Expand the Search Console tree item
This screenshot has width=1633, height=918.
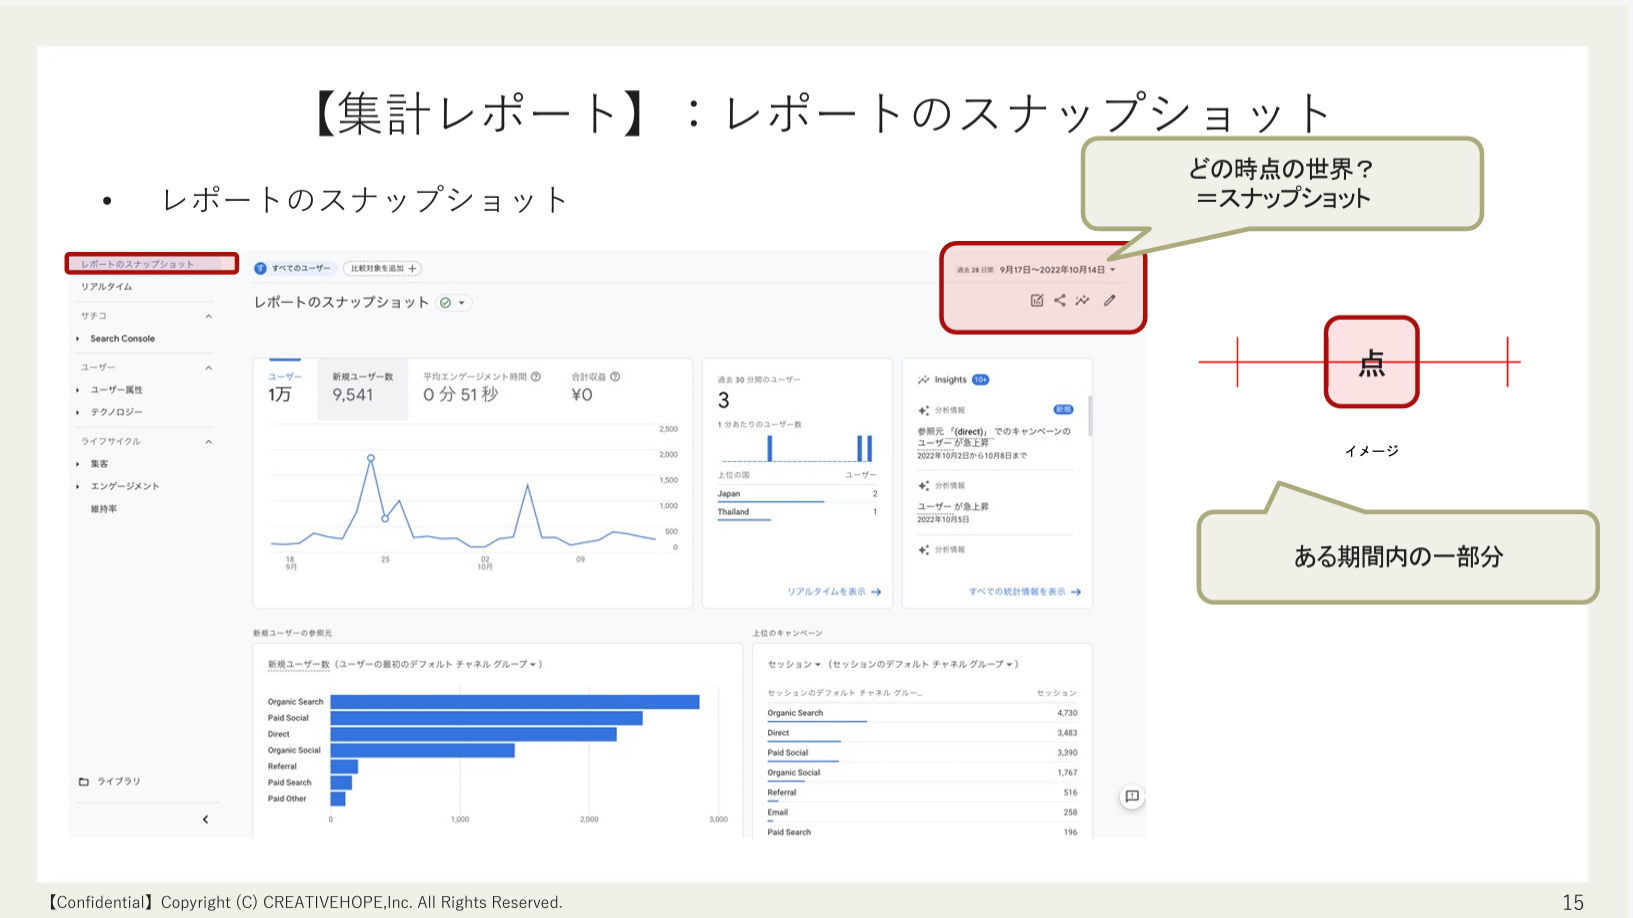78,339
